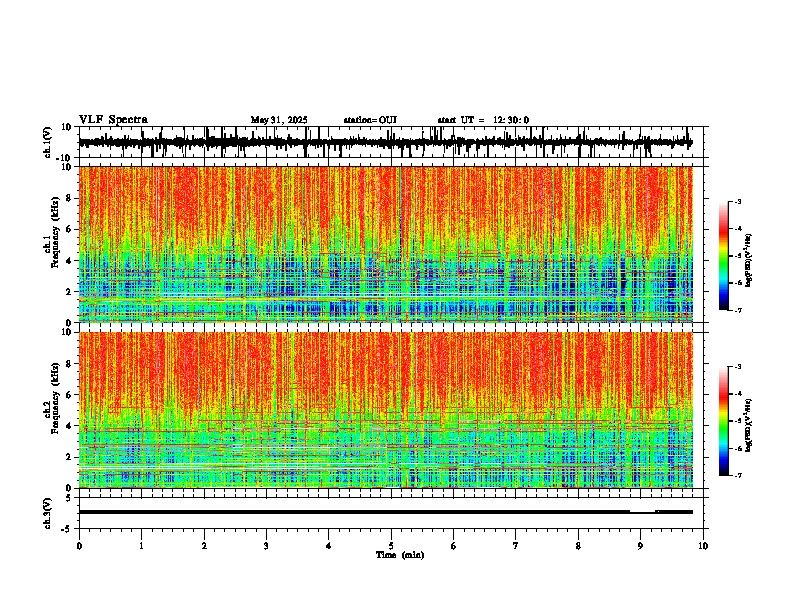Click the 'VLF Spectra' plot title
The height and width of the screenshot is (612, 792).
coord(113,120)
